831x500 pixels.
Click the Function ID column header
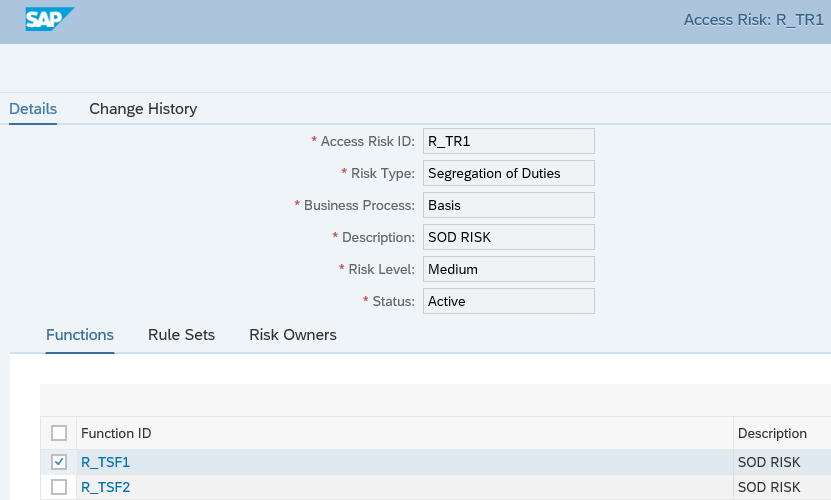[116, 433]
